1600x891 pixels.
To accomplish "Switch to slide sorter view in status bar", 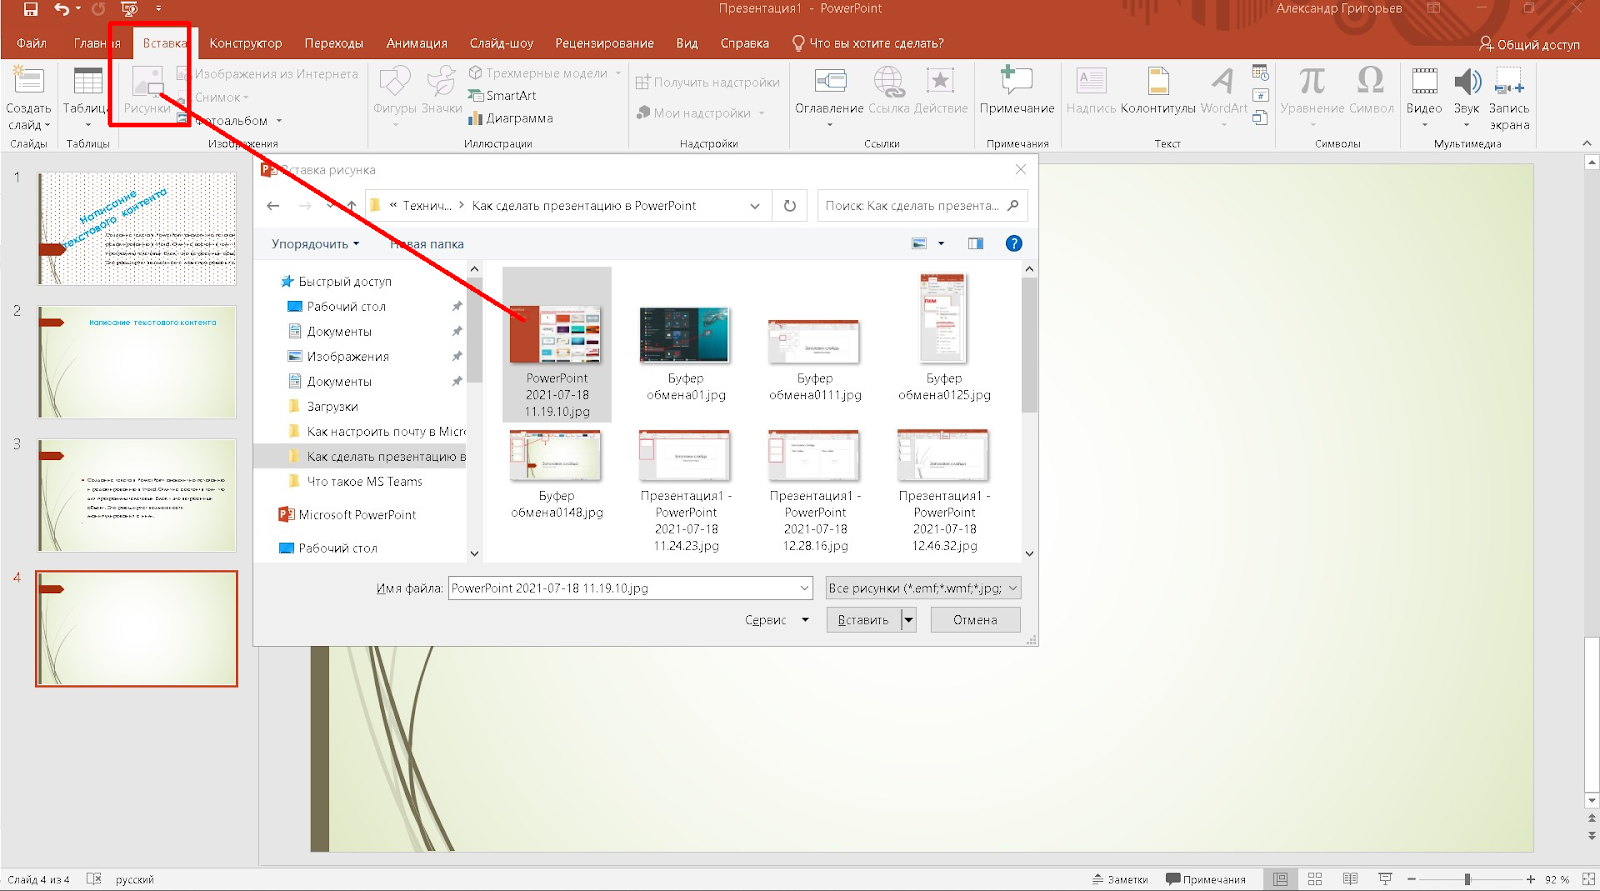I will (1315, 879).
